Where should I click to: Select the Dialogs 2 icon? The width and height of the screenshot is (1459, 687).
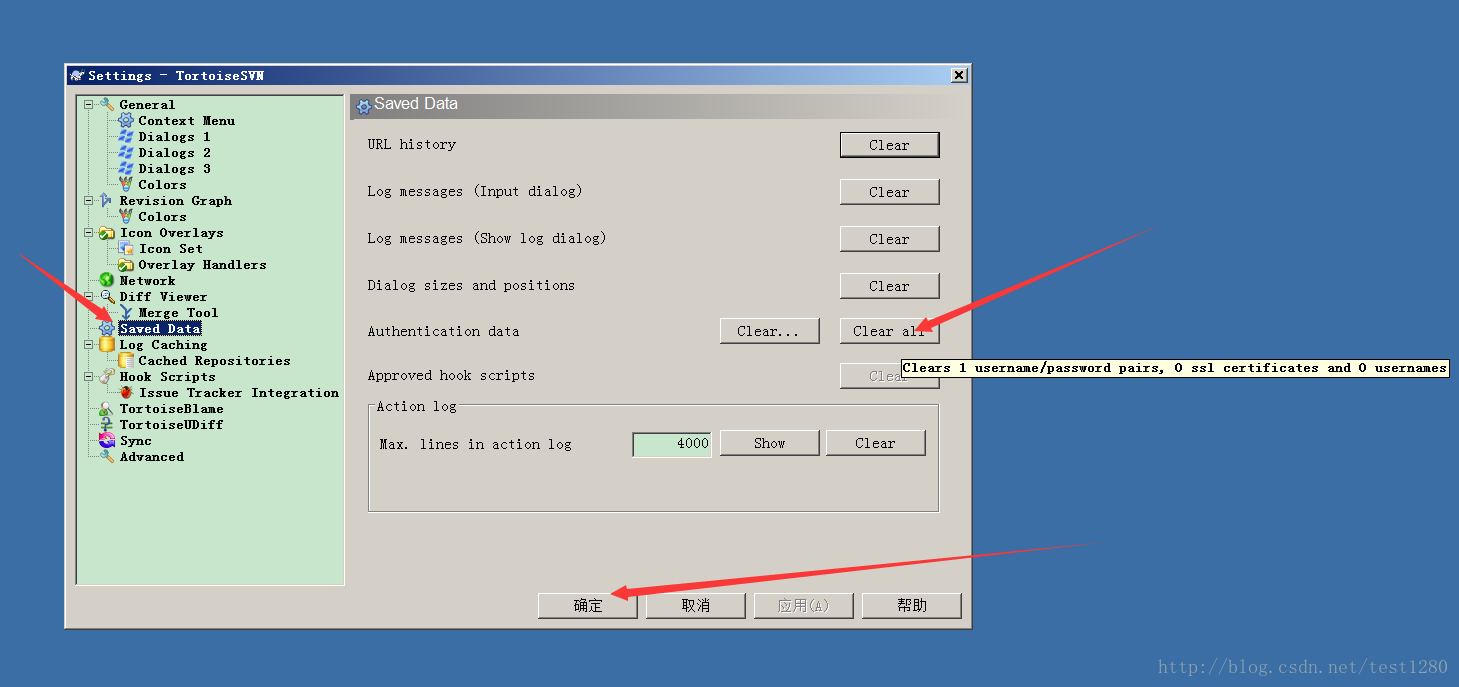click(126, 152)
